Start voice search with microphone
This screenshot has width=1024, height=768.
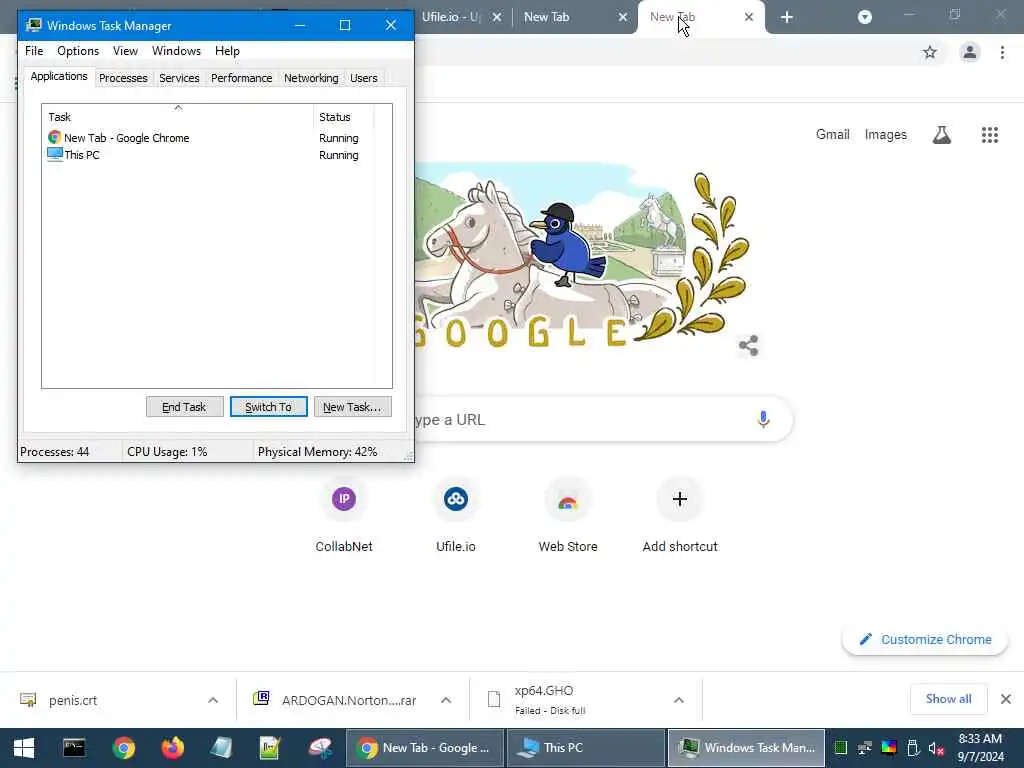coord(763,419)
